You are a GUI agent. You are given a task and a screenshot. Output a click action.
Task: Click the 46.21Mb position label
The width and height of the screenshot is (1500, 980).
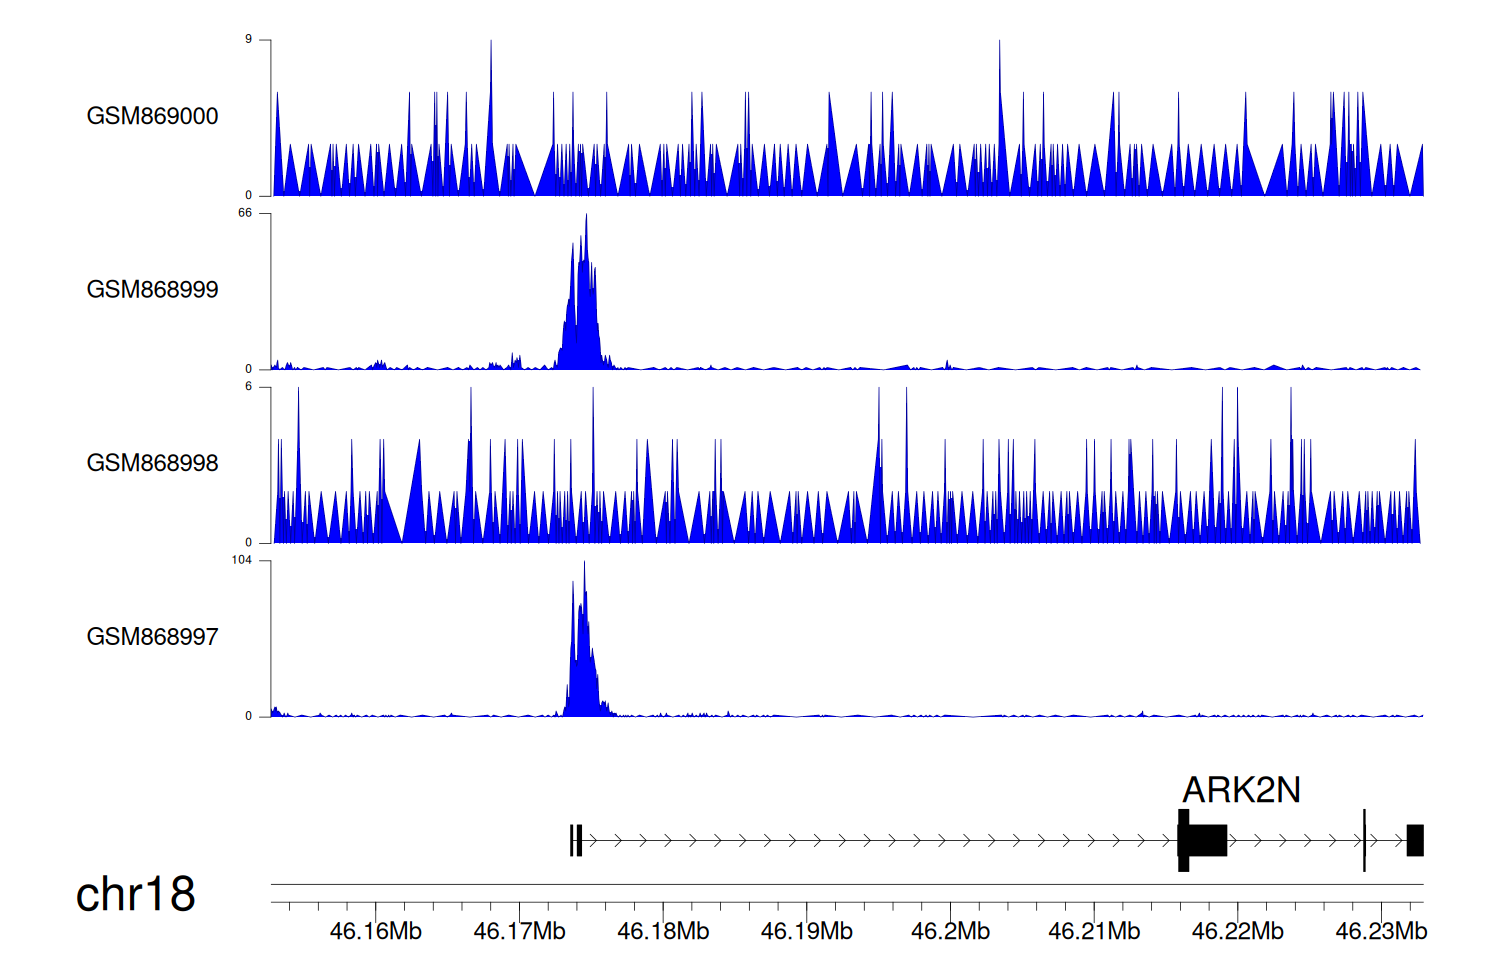1094,931
